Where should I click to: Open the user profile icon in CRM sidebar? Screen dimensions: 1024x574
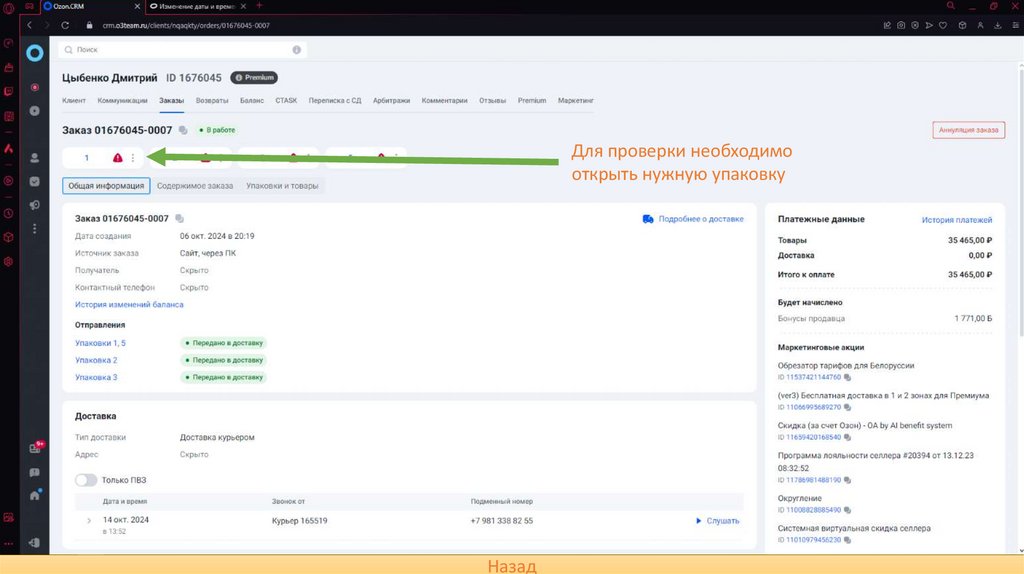click(x=35, y=158)
